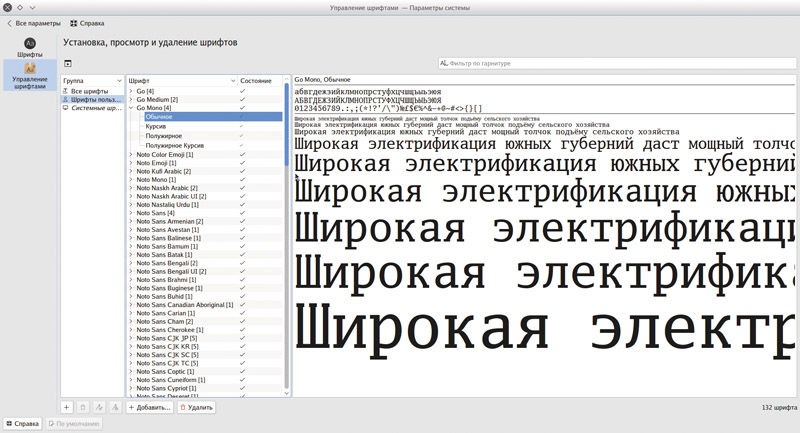Select the Noto Sans Cherokee [1] row
800x433 pixels.
click(x=205, y=330)
